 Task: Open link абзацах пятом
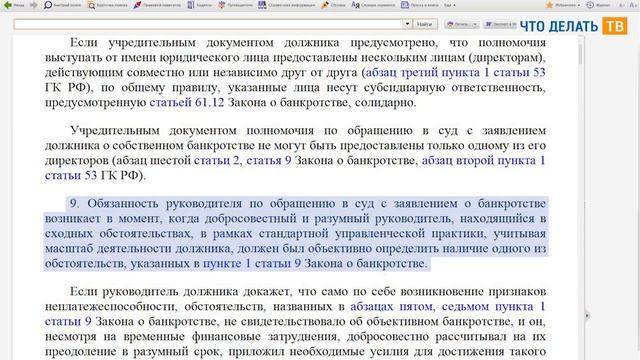tap(391, 306)
